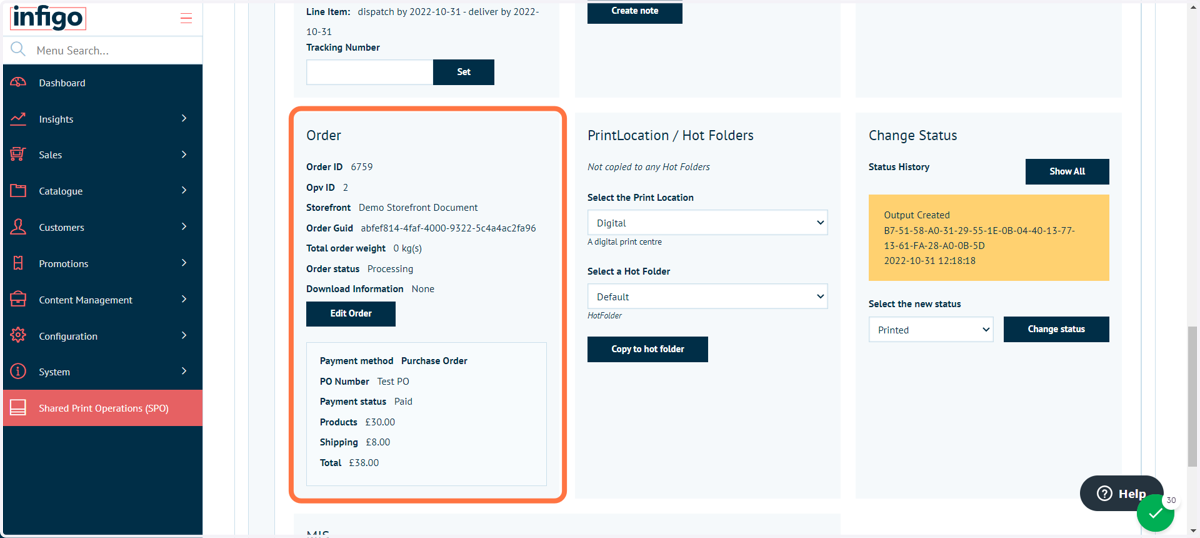Click the Create note button
The width and height of the screenshot is (1200, 538).
click(634, 11)
